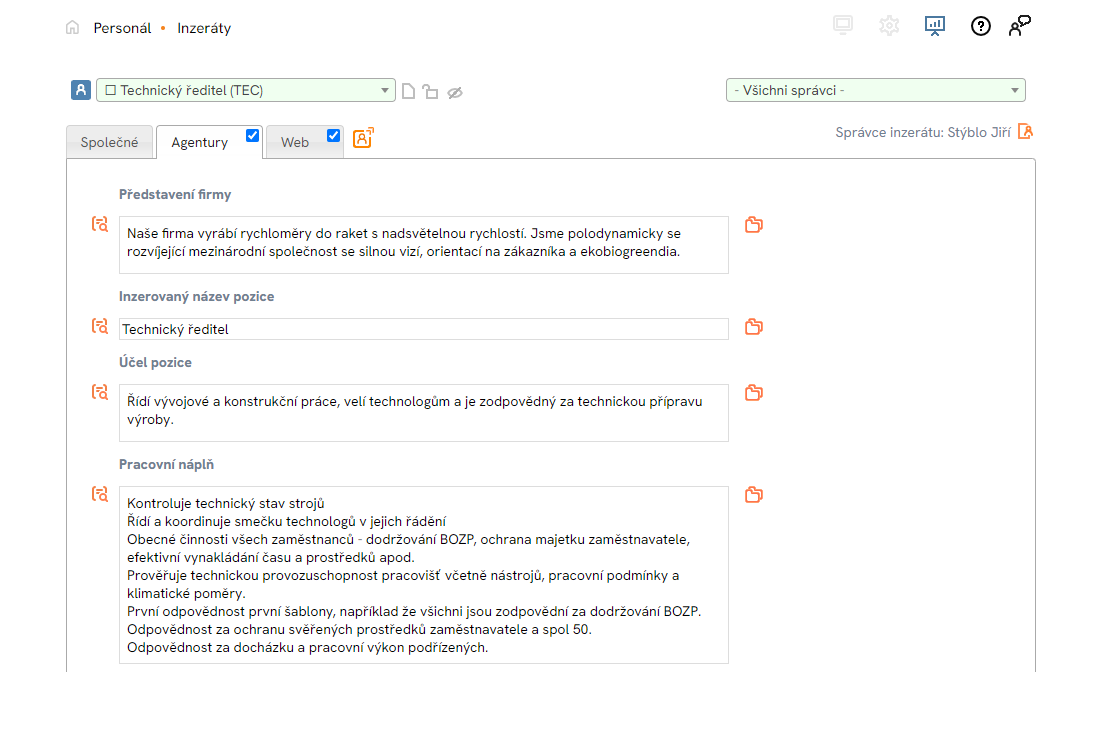Click the home icon in breadcrumb

click(72, 28)
